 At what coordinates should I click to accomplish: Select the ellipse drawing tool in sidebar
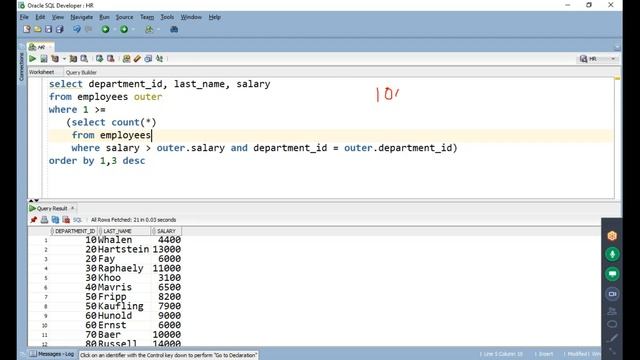click(612, 324)
